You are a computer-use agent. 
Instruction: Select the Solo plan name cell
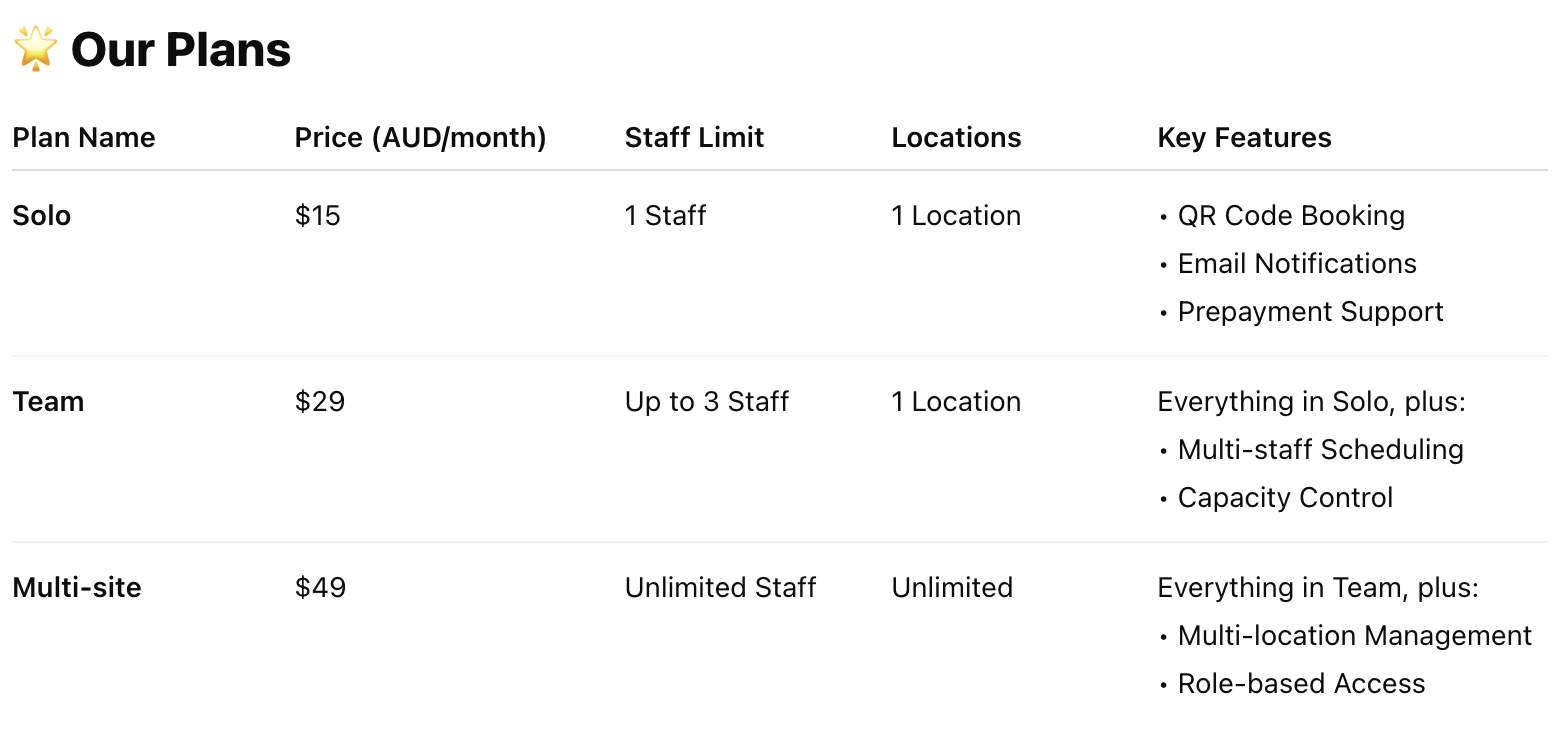[x=42, y=216]
